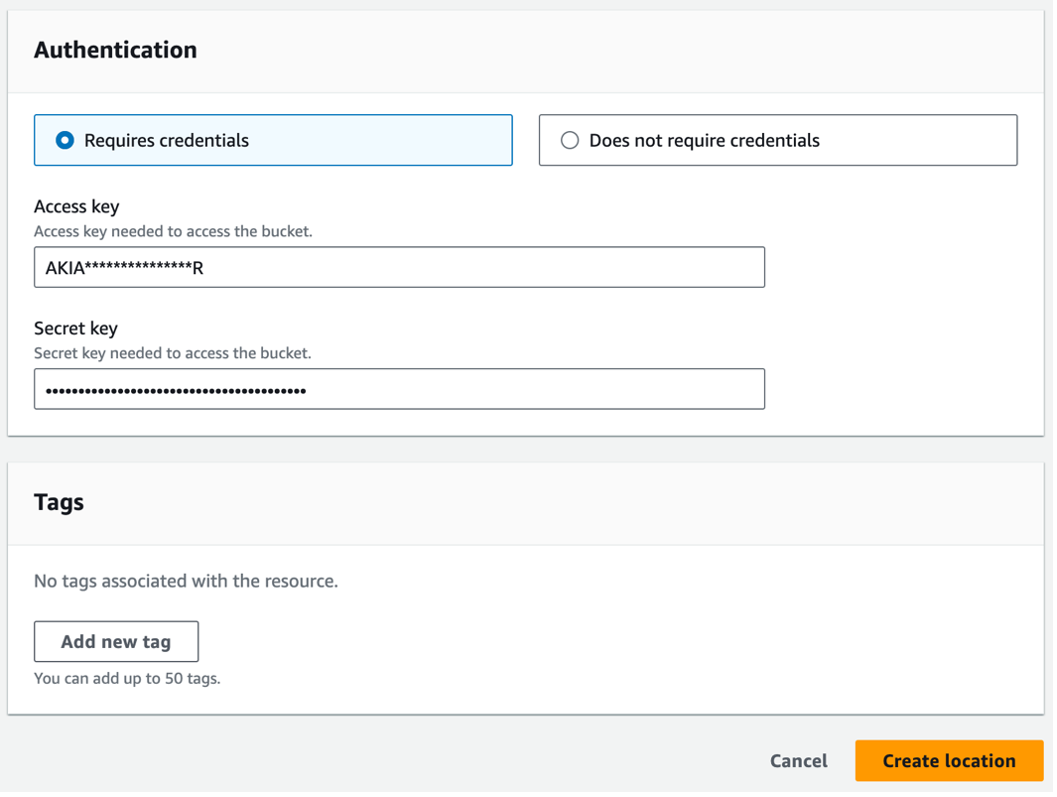Click the Does not require credentials card
Screen dimensions: 1057x797
tap(778, 140)
